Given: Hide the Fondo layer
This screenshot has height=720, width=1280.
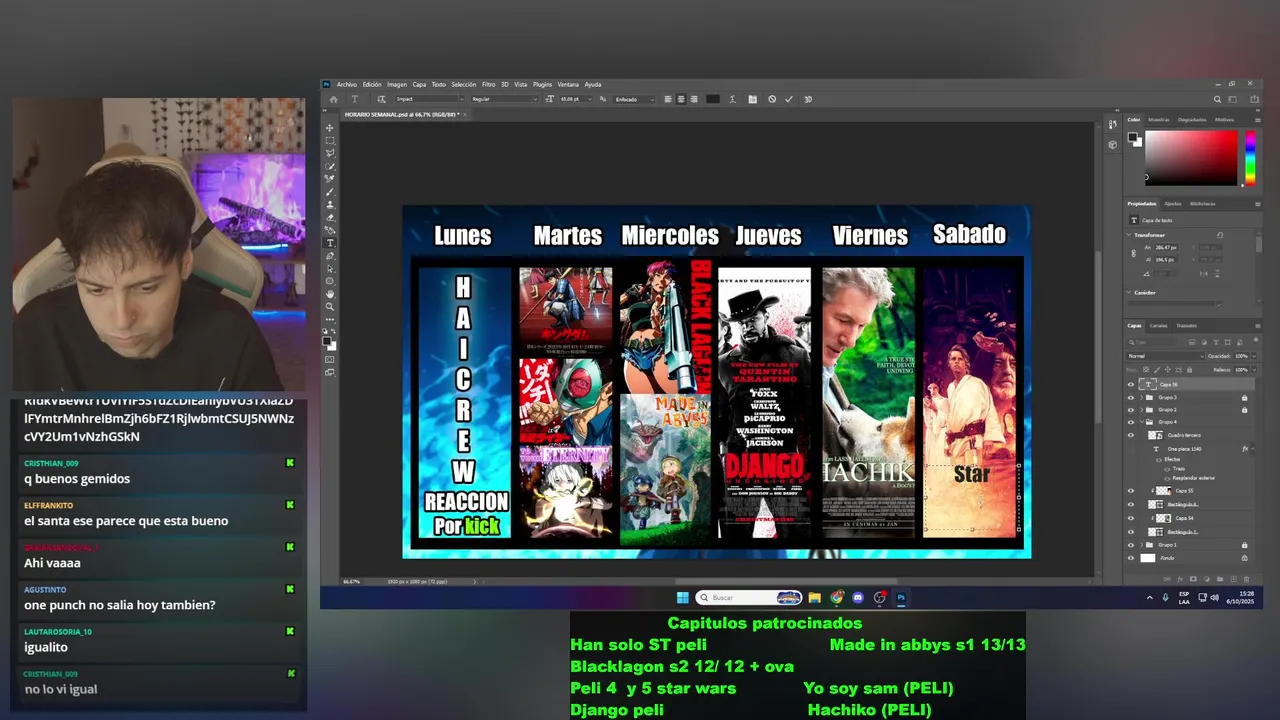Looking at the screenshot, I should click(1131, 558).
